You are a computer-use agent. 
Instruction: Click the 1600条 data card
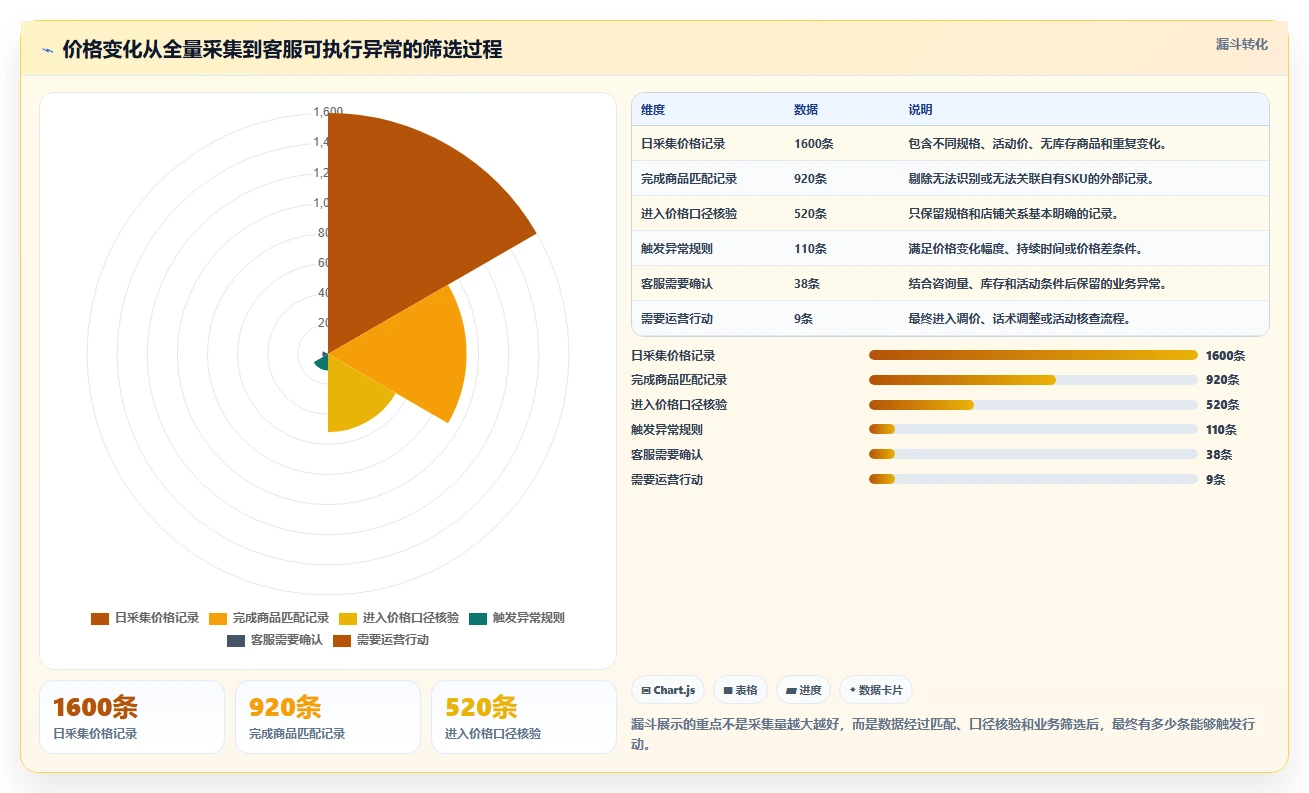(132, 717)
